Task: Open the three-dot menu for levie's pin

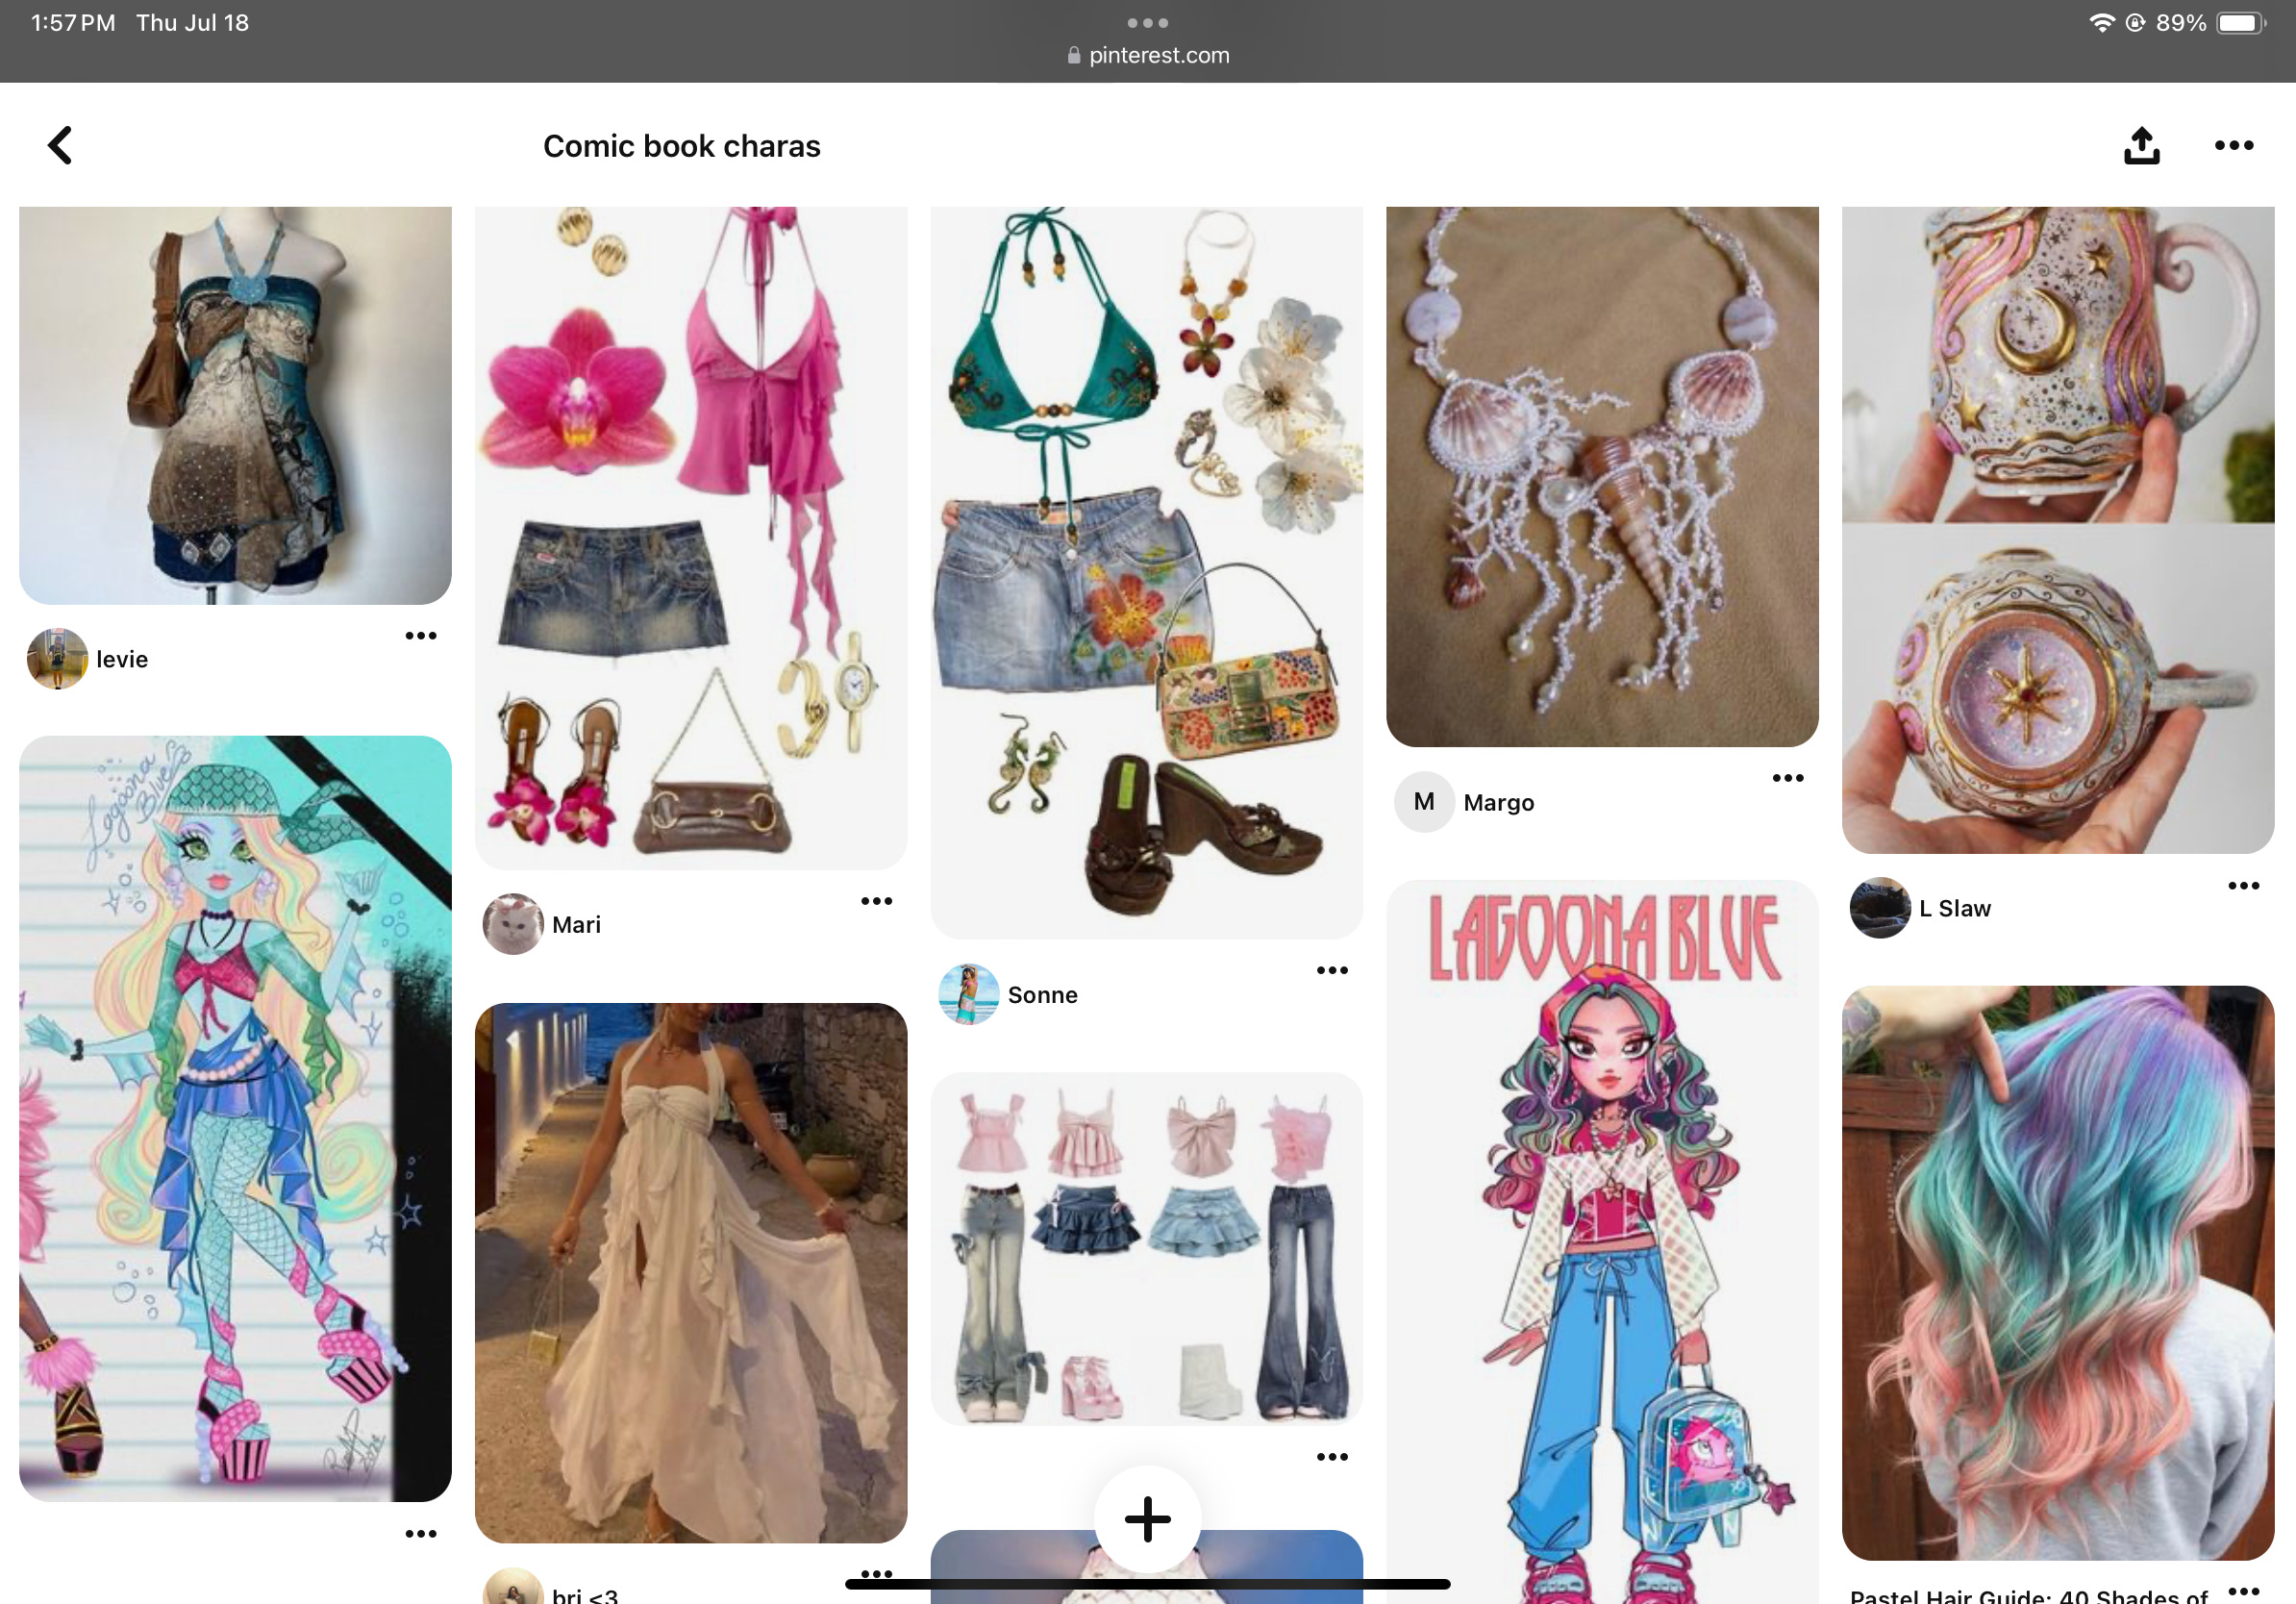Action: (x=420, y=636)
